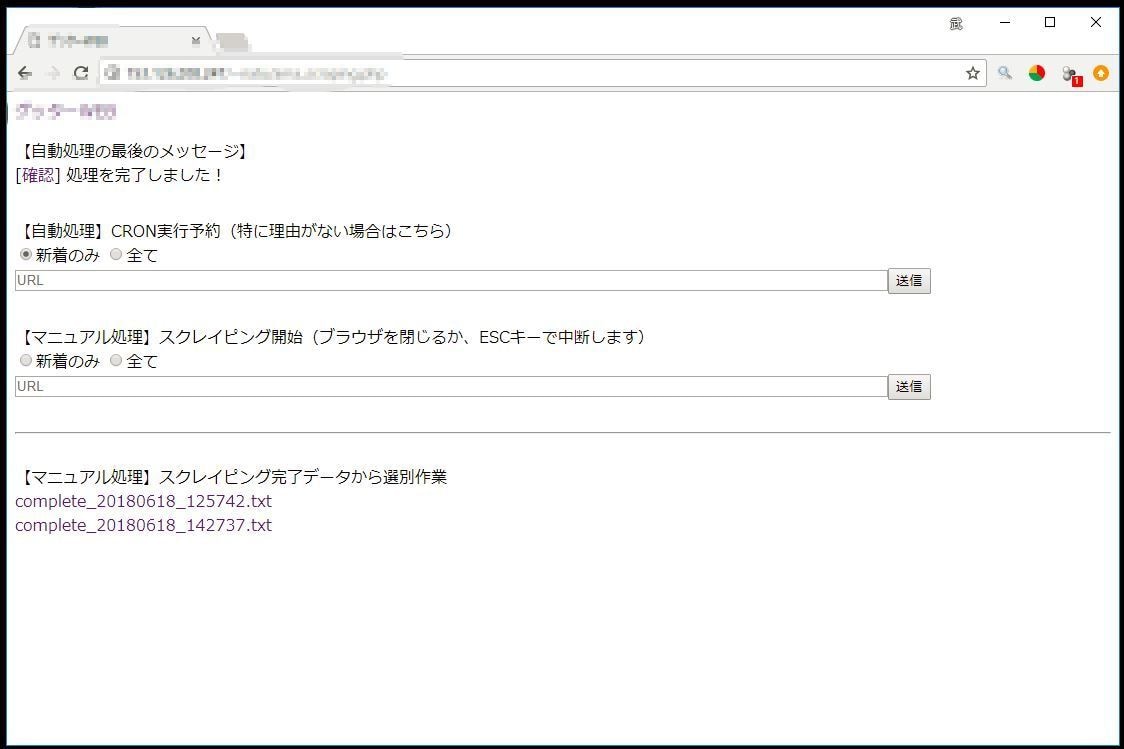Click 送信 button for スクレイピング開始
Screen dimensions: 1124x749
click(909, 387)
